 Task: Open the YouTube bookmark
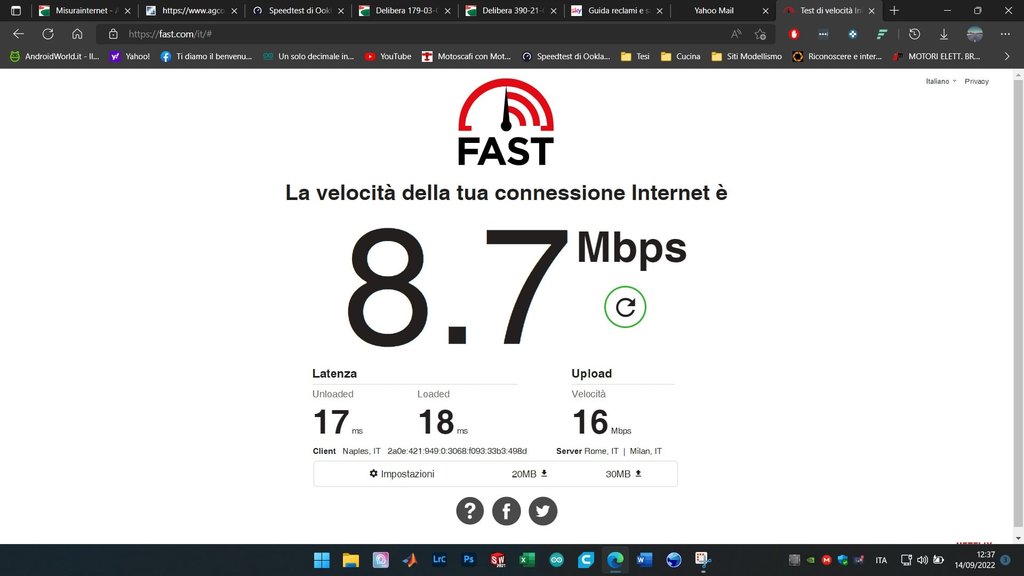pyautogui.click(x=388, y=56)
